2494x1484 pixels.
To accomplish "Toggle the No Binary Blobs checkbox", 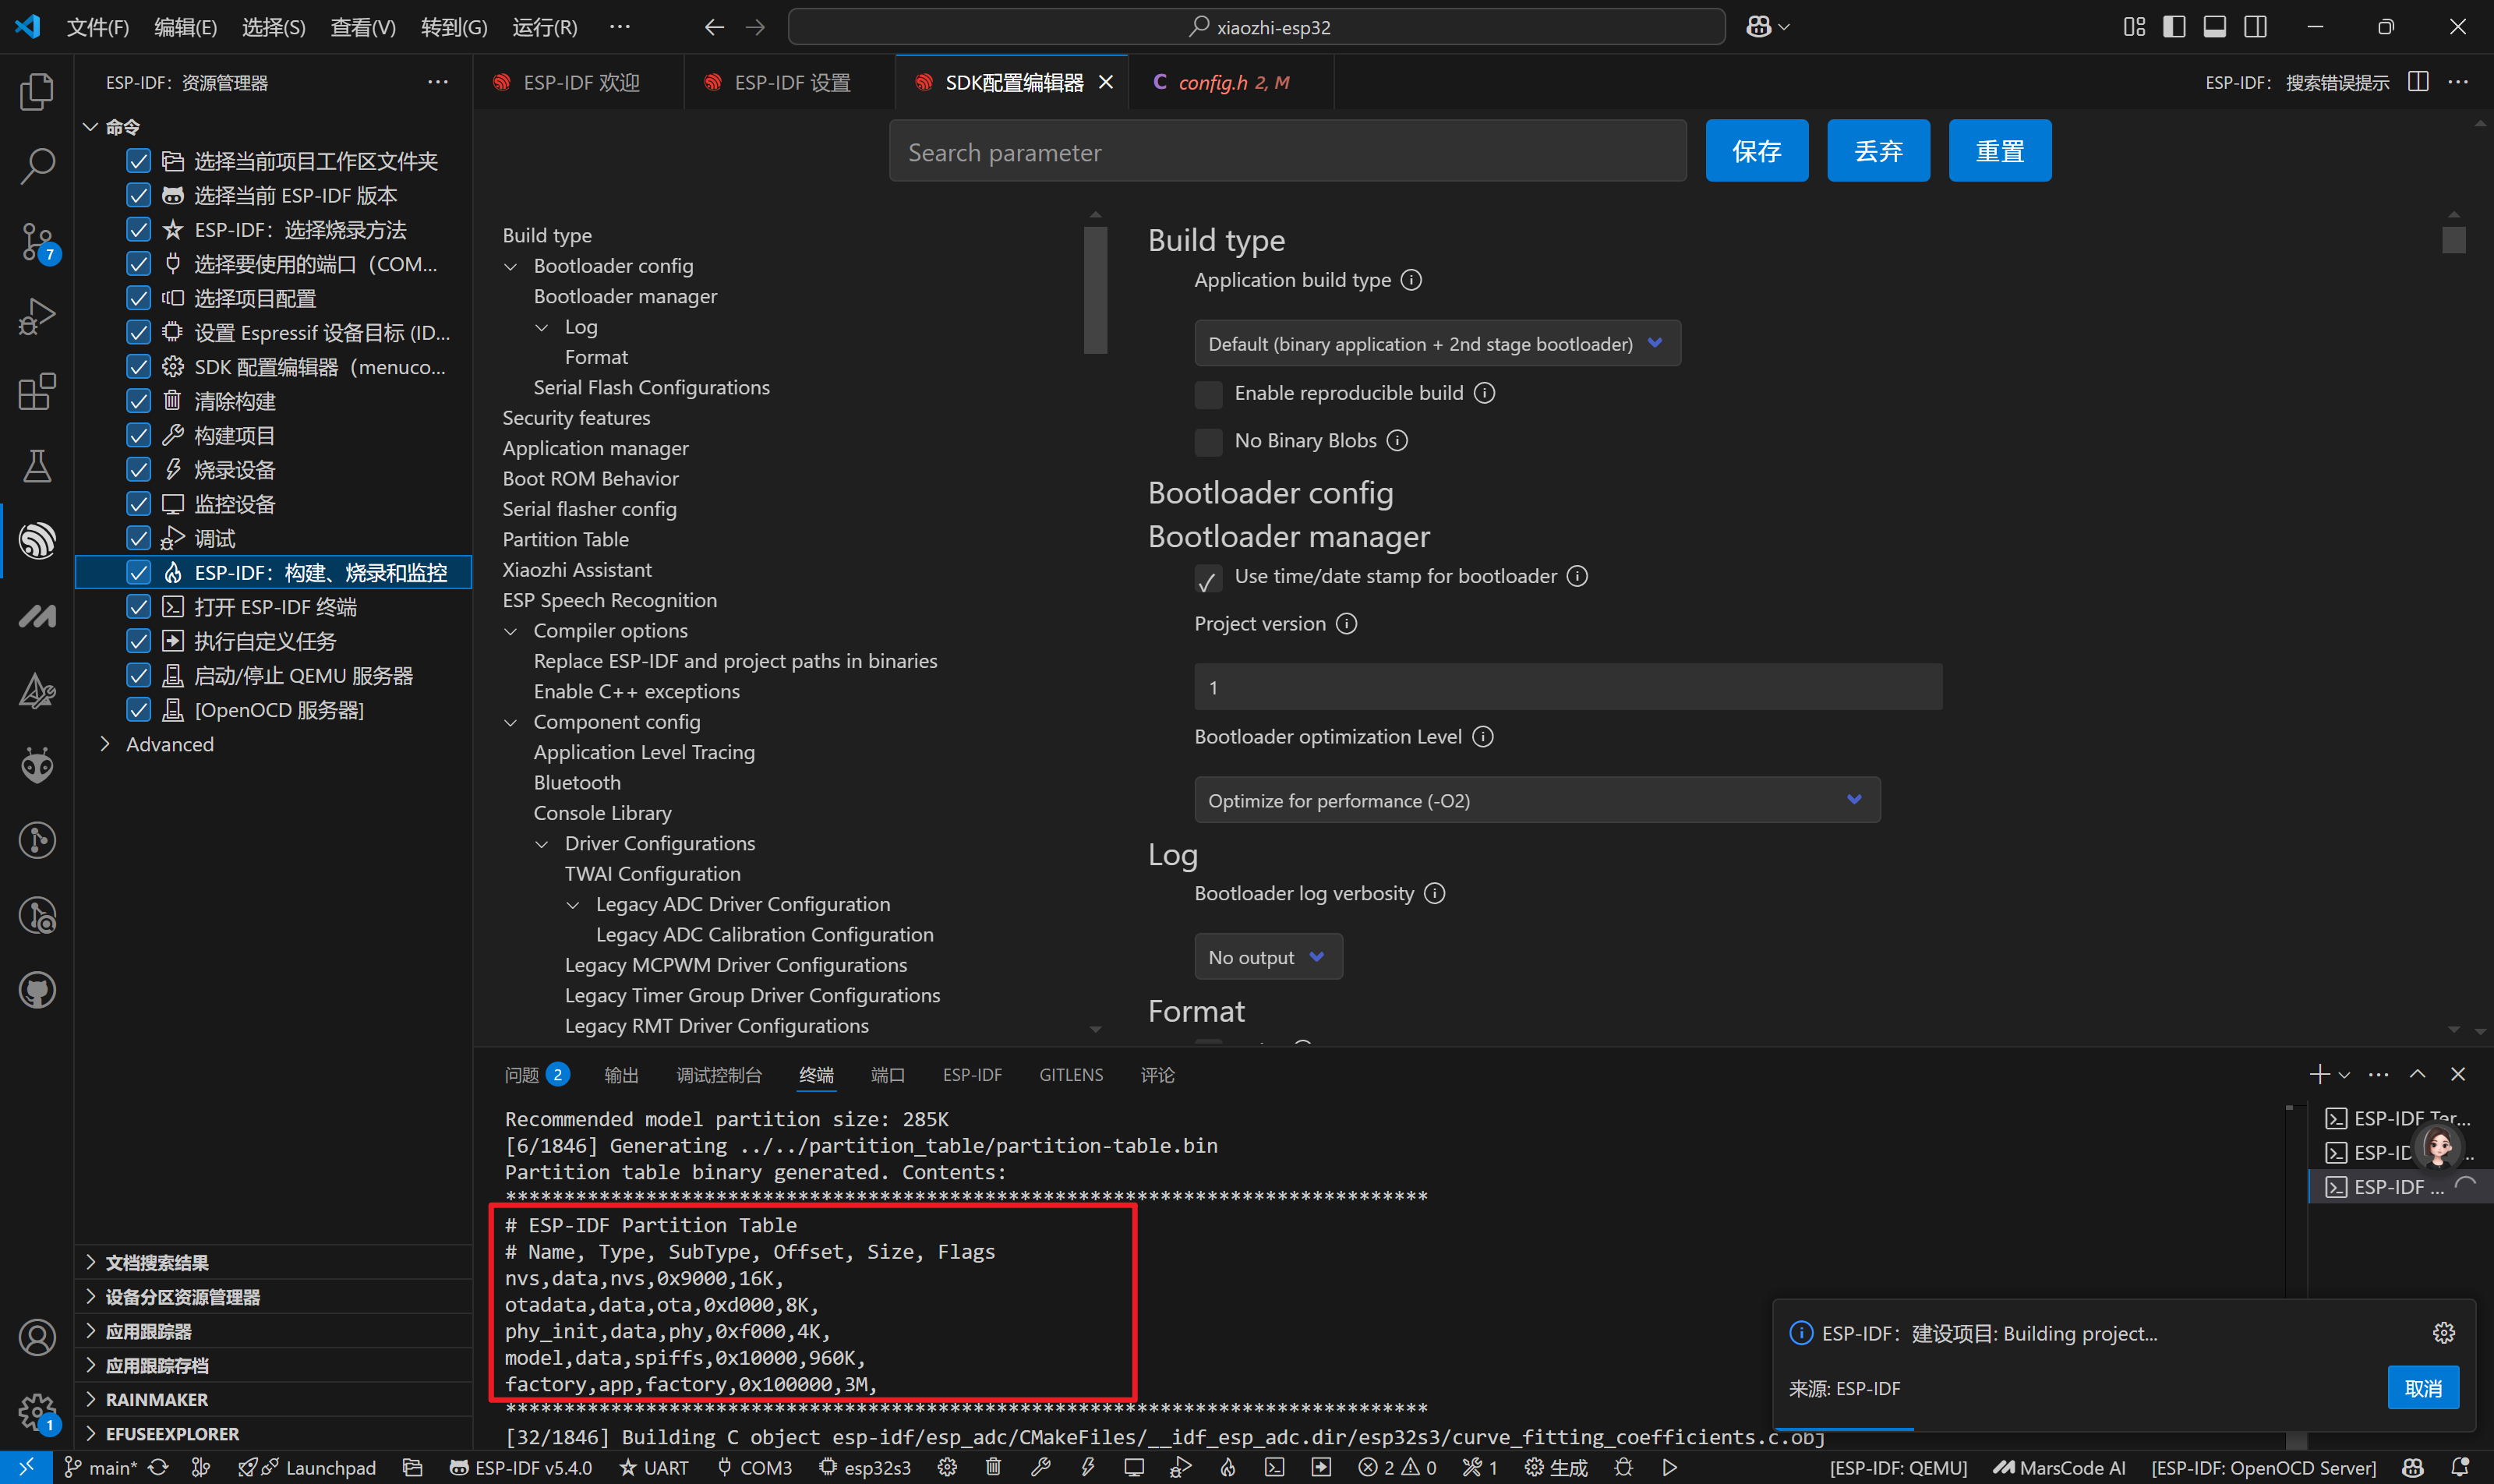I will [1208, 441].
